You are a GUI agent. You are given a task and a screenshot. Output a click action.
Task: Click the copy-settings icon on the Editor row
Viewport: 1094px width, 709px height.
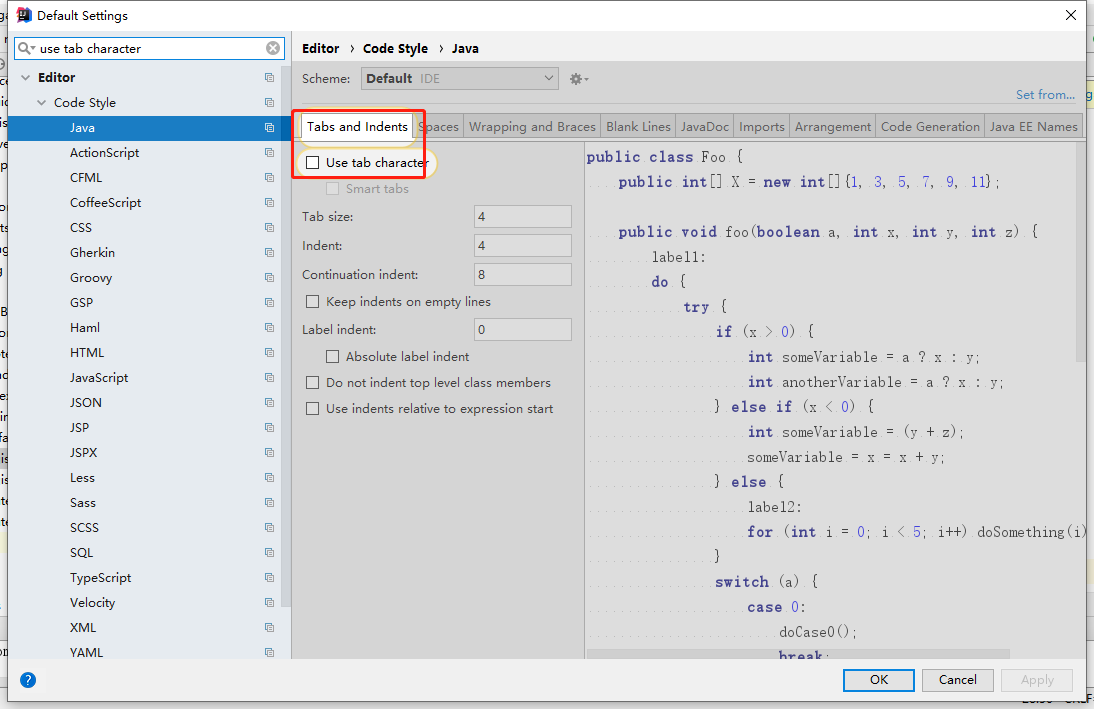coord(269,77)
